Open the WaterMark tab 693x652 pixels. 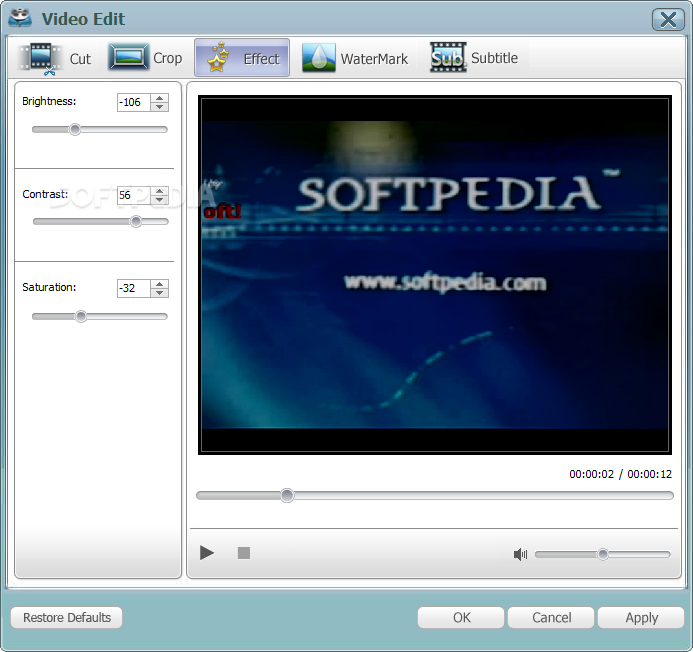point(355,58)
